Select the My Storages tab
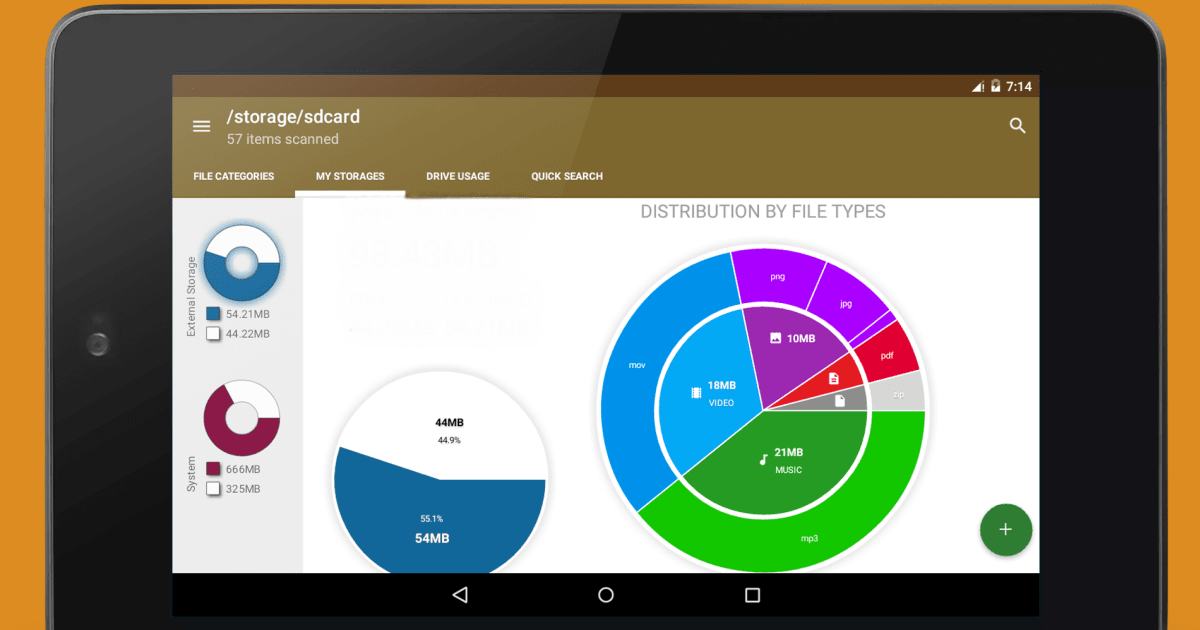The image size is (1200, 630). tap(350, 176)
